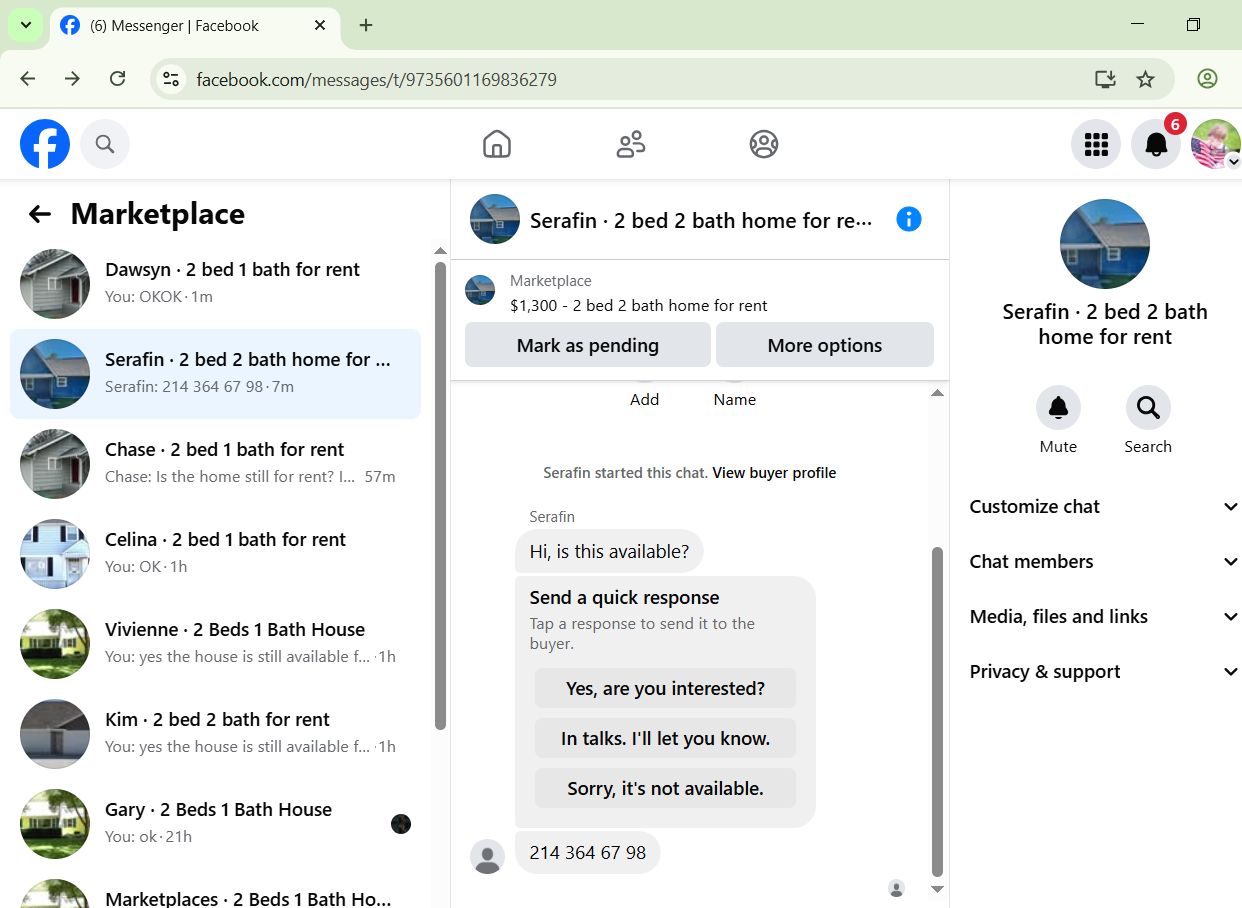Expand the Chat members section

coord(1105,562)
